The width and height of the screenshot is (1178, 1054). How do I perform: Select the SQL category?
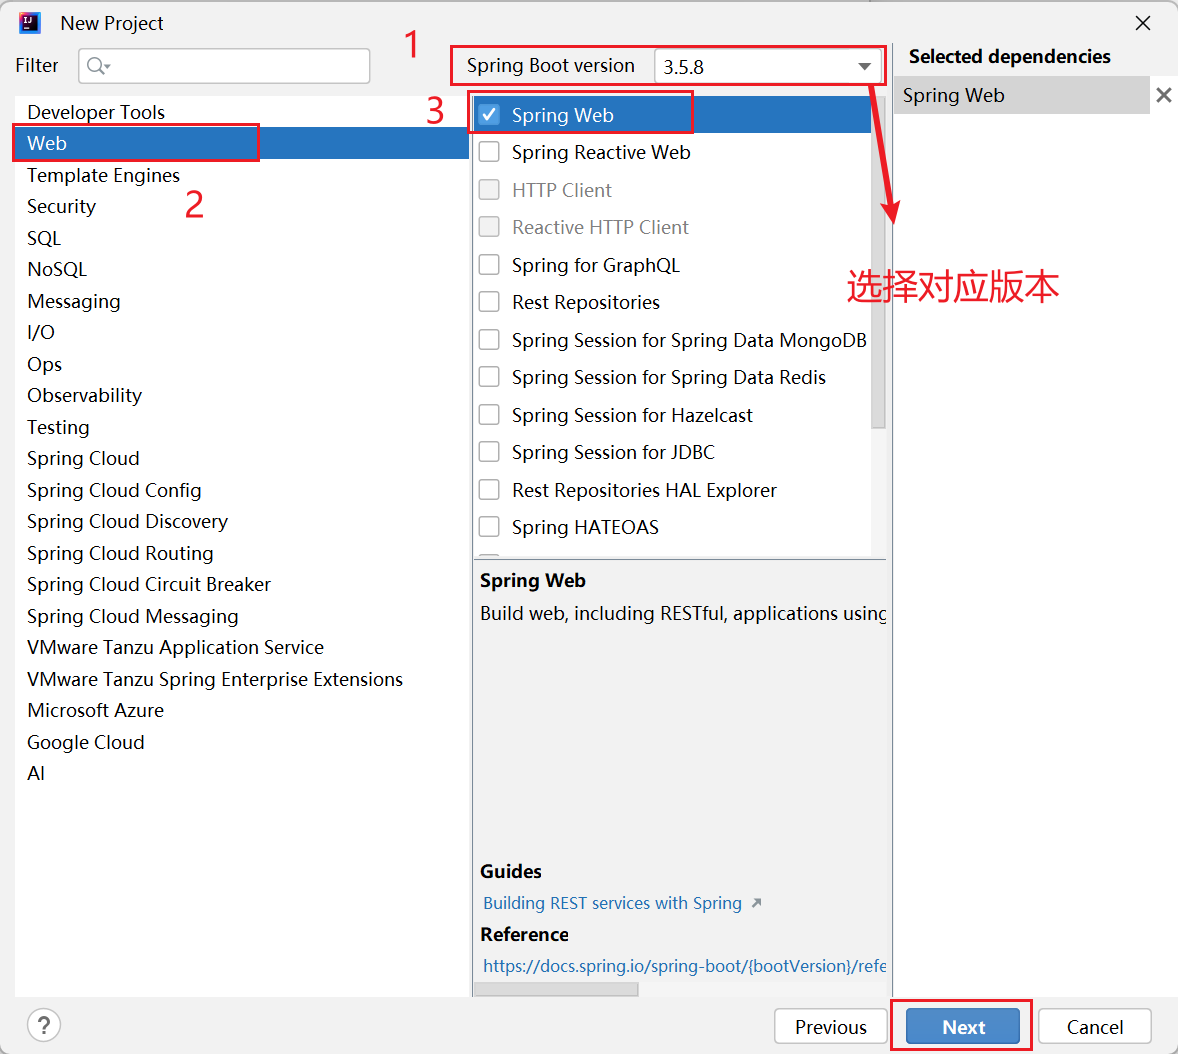point(242,238)
